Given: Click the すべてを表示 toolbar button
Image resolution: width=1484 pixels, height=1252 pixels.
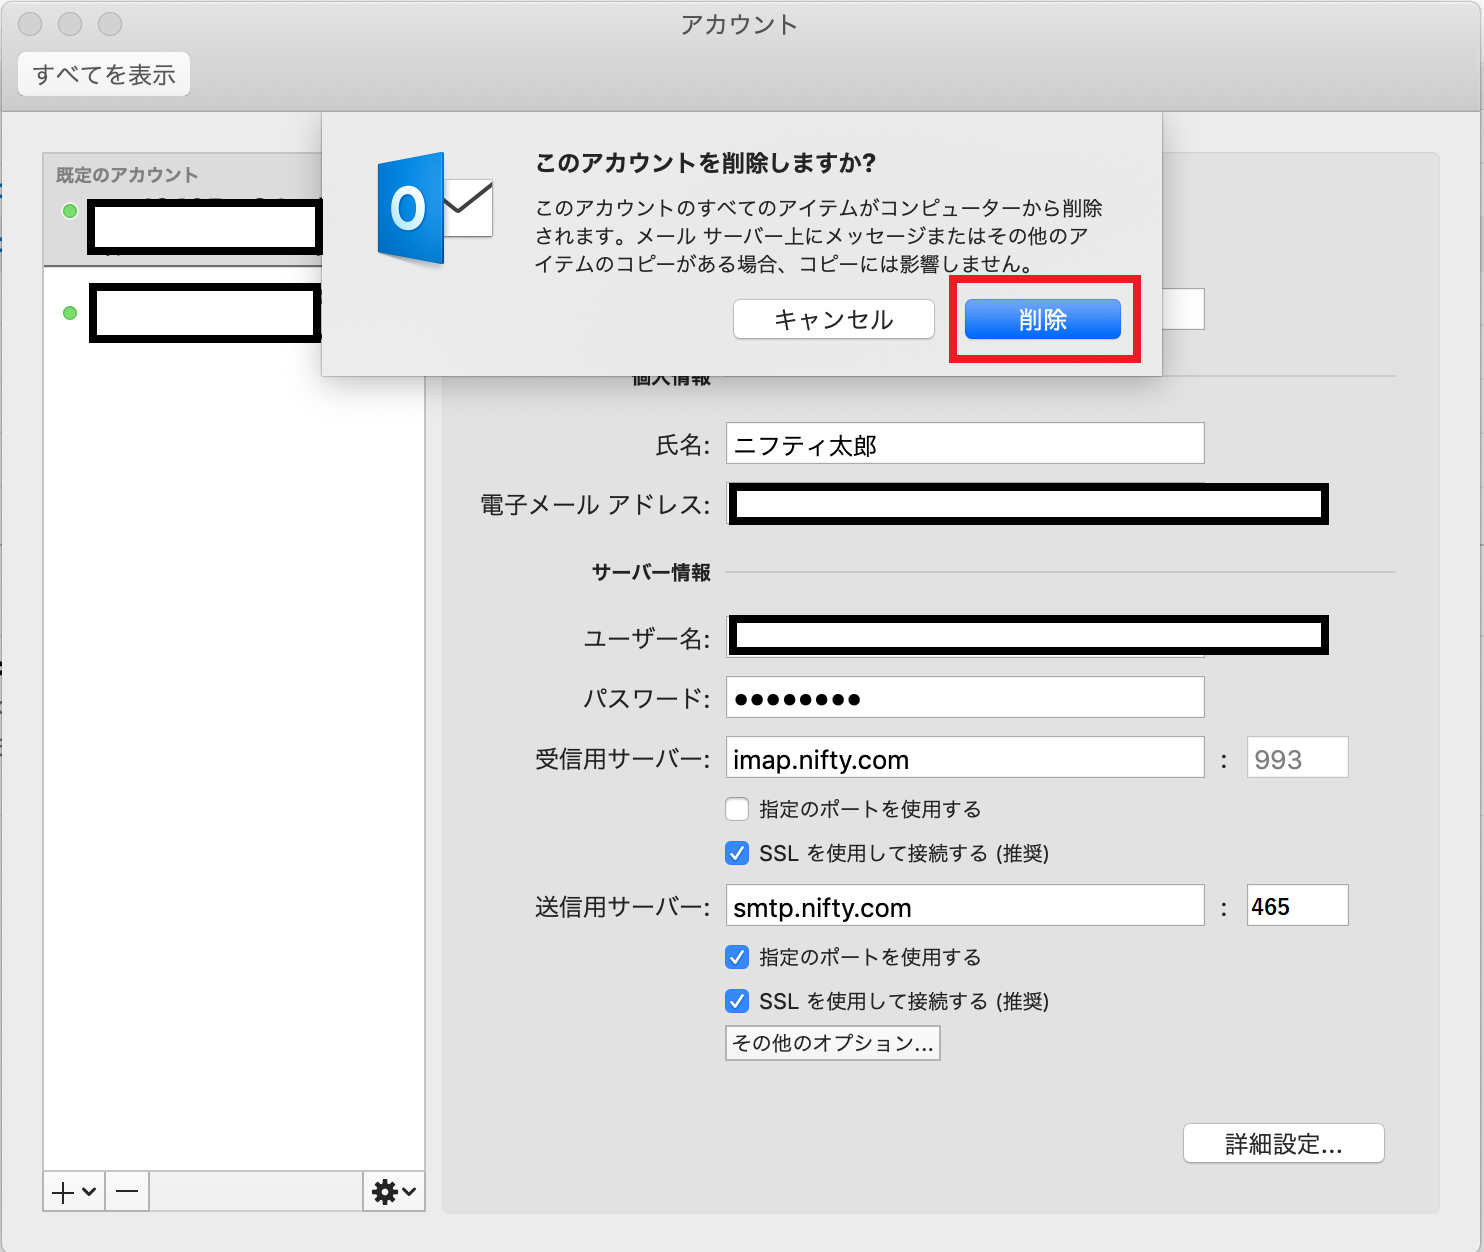Looking at the screenshot, I should pos(104,75).
